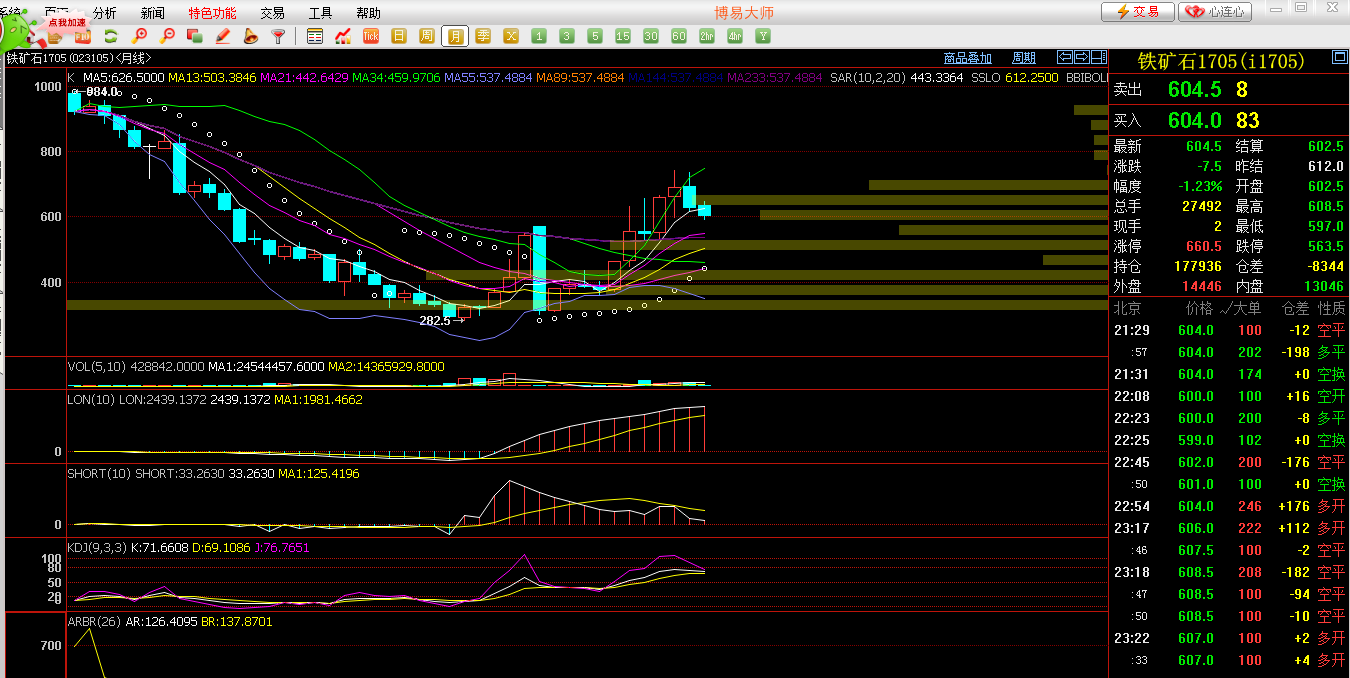The height and width of the screenshot is (678, 1350).
Task: Click the orange X period button
Action: [x=511, y=36]
